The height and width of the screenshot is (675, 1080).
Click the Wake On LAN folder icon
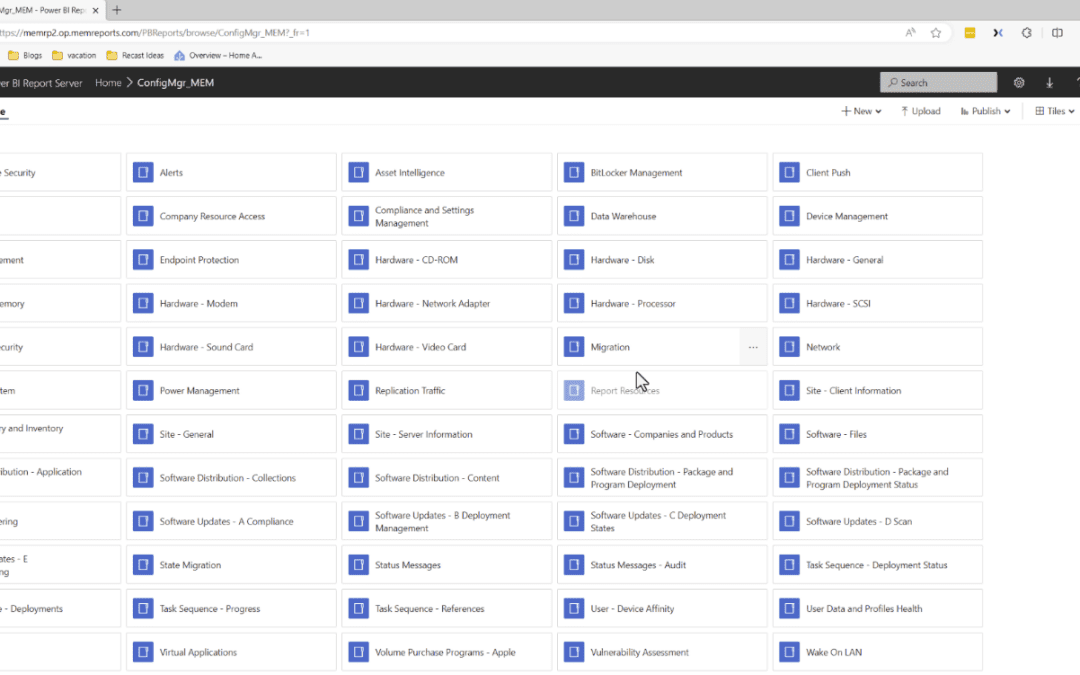pos(789,652)
